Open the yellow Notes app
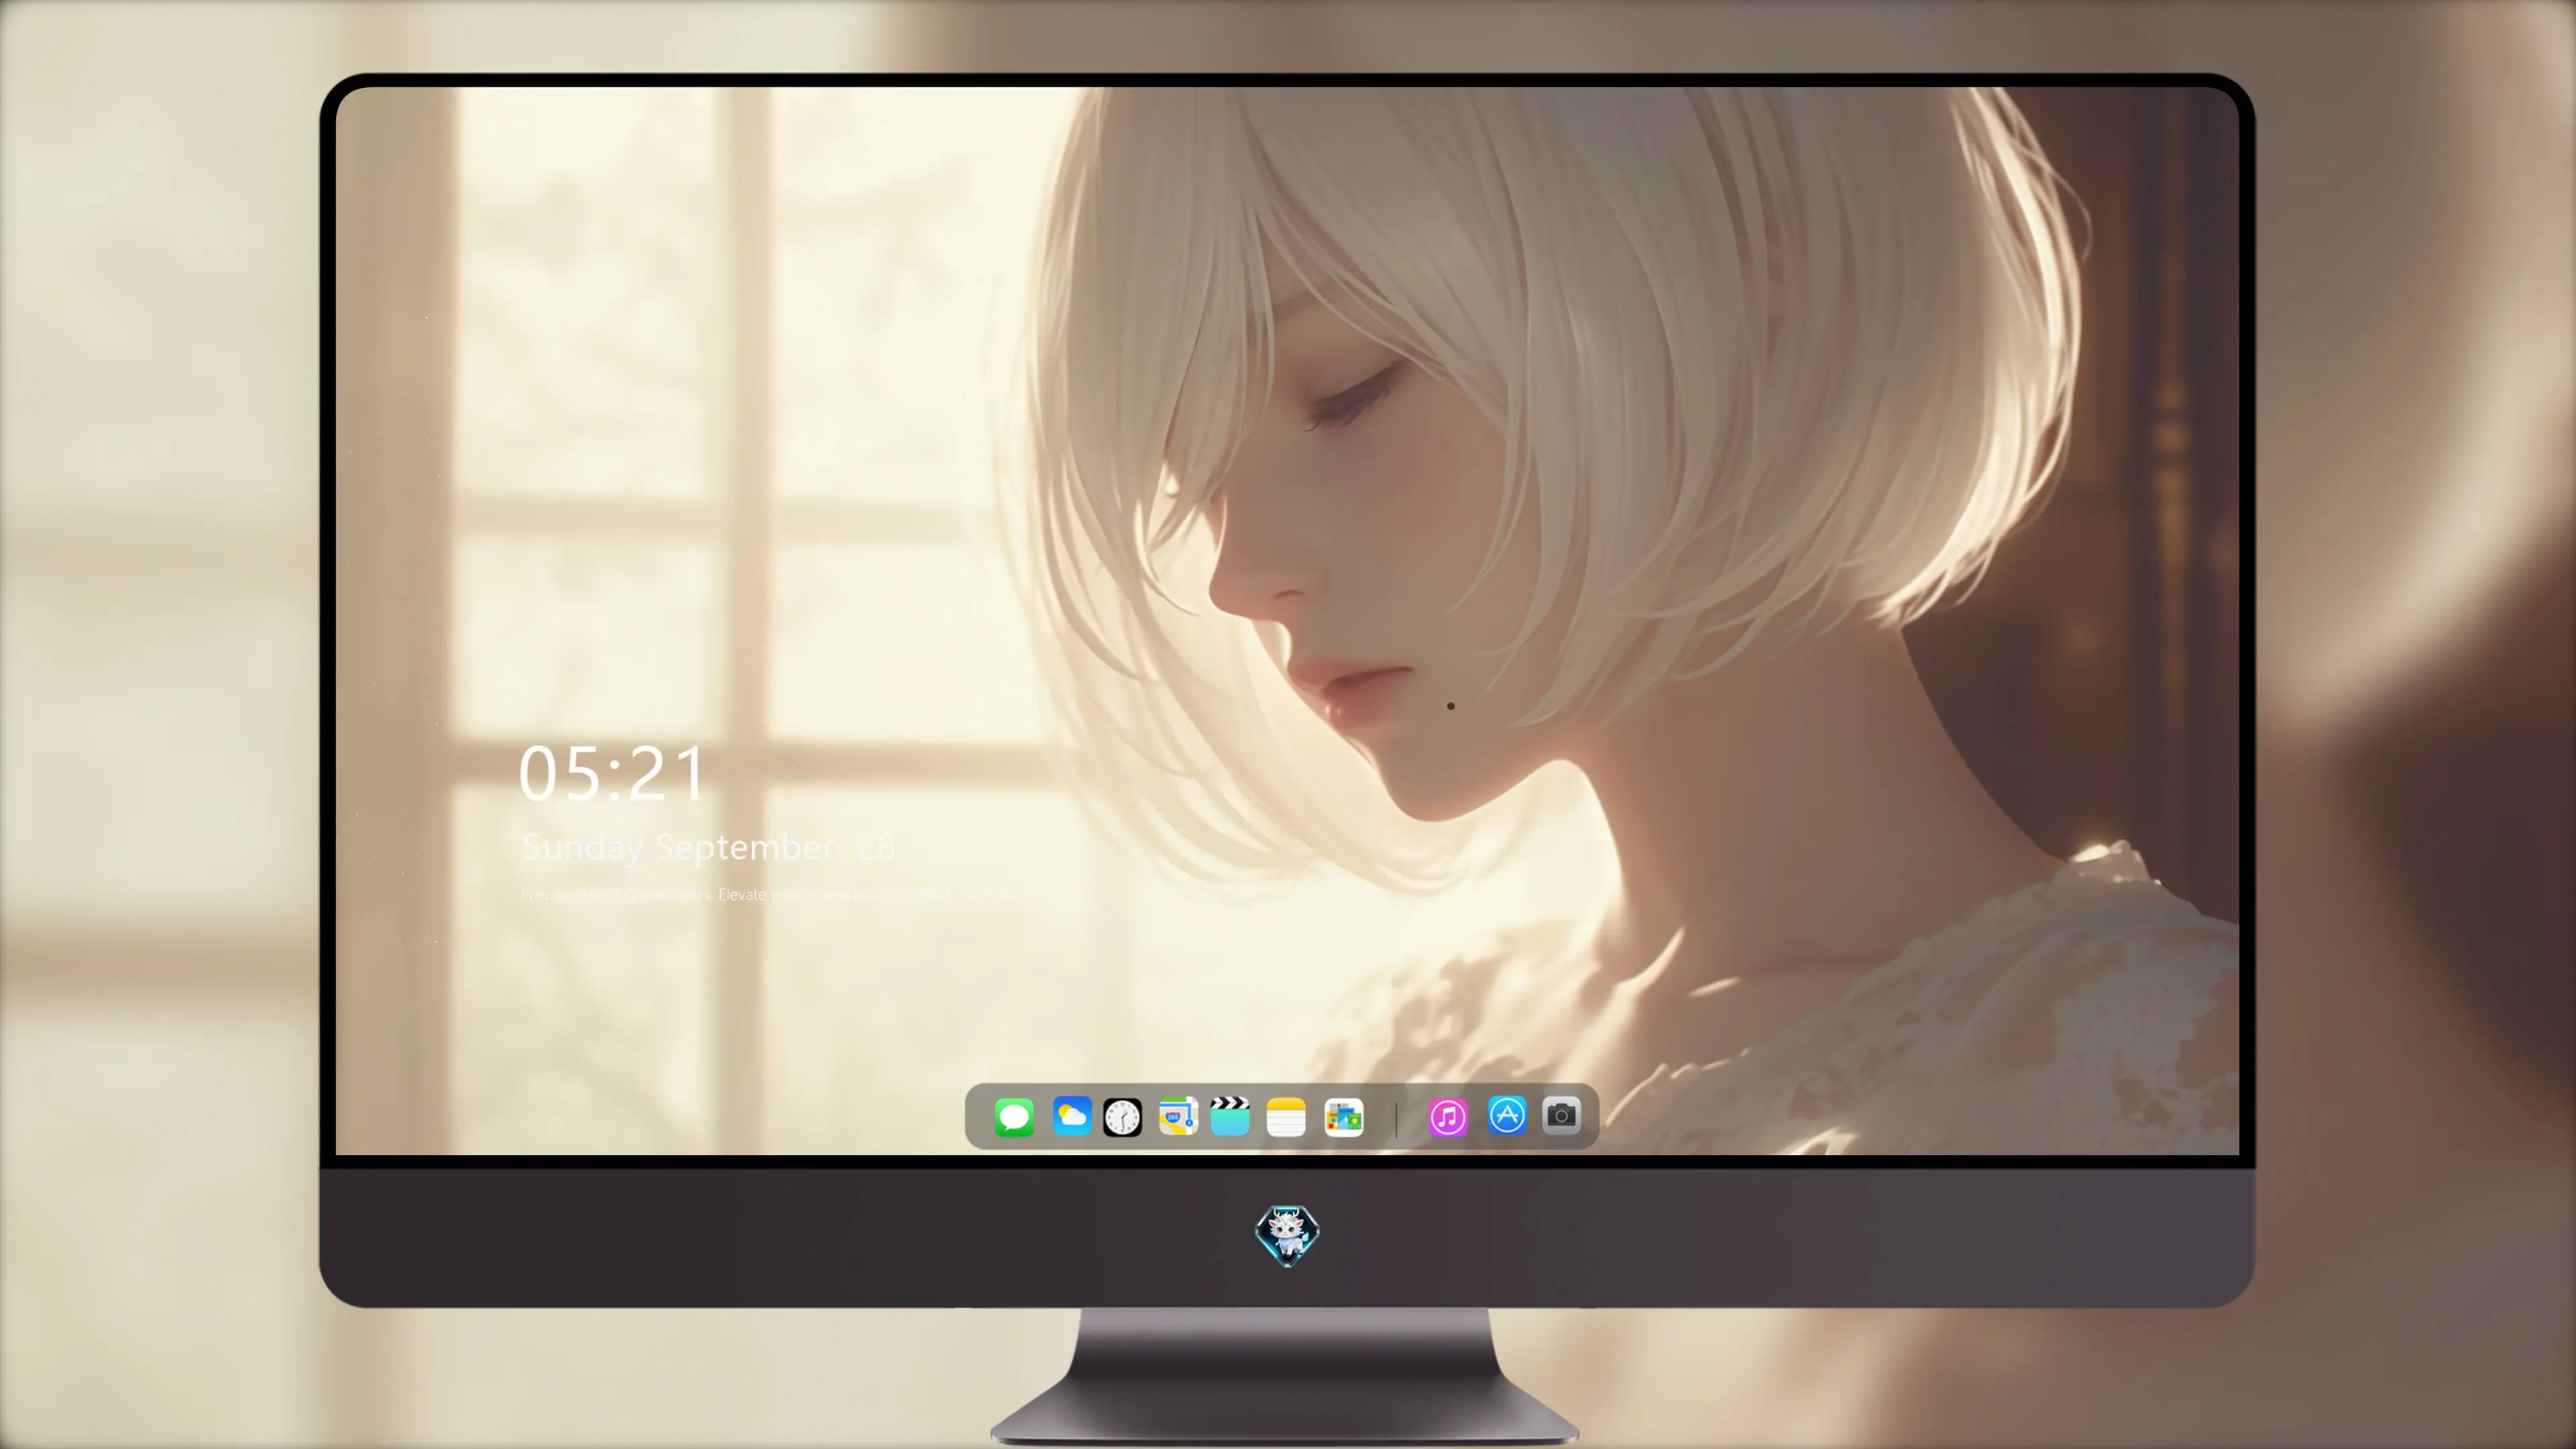Screen dimensions: 2576x1449 tap(1286, 1117)
